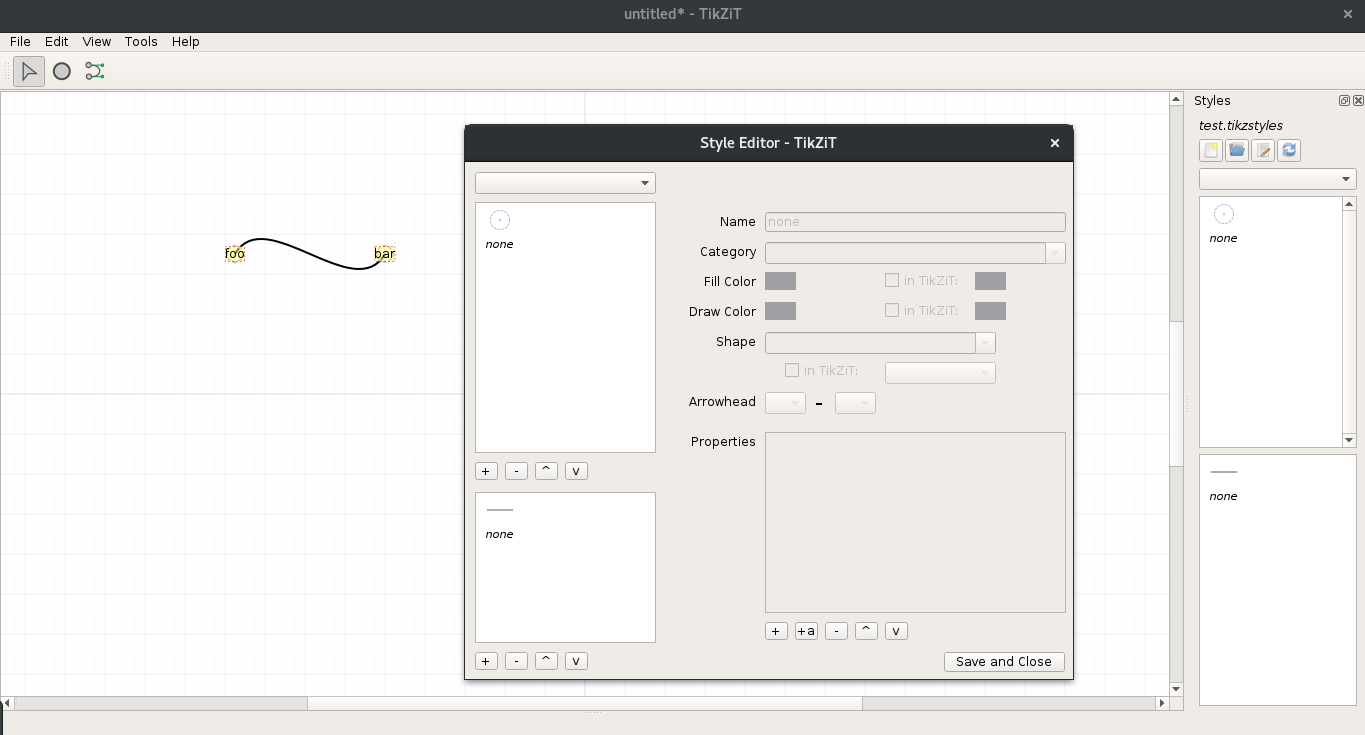Open the Help menu

pos(186,41)
